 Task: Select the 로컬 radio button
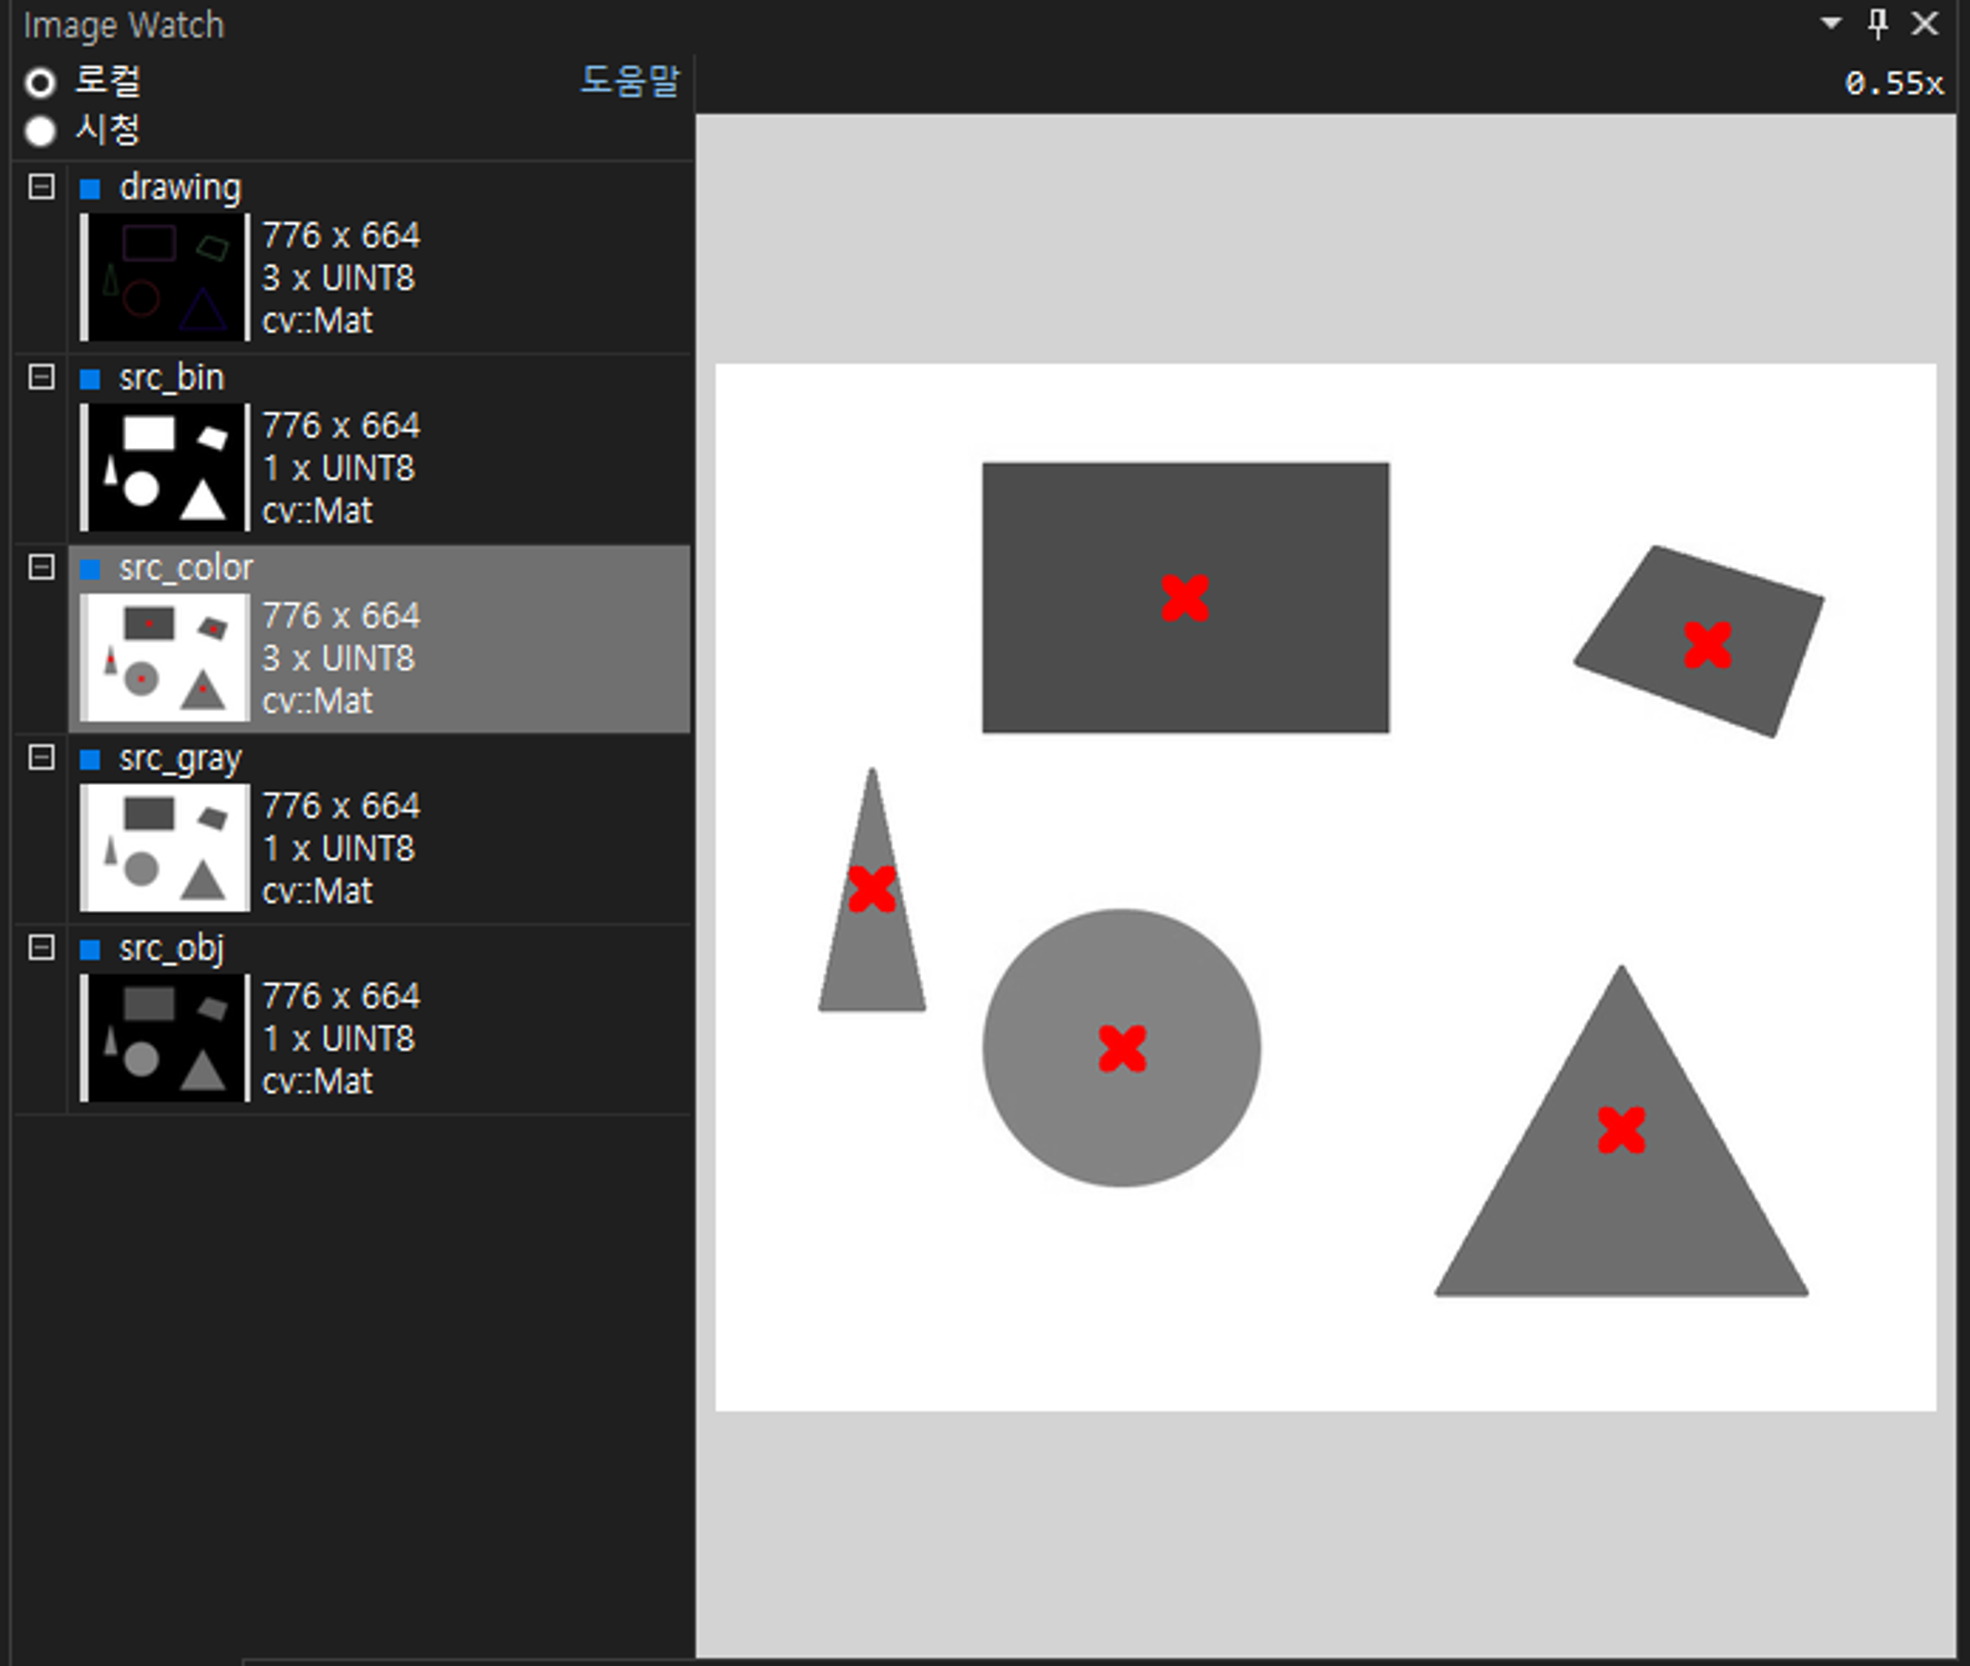(41, 82)
